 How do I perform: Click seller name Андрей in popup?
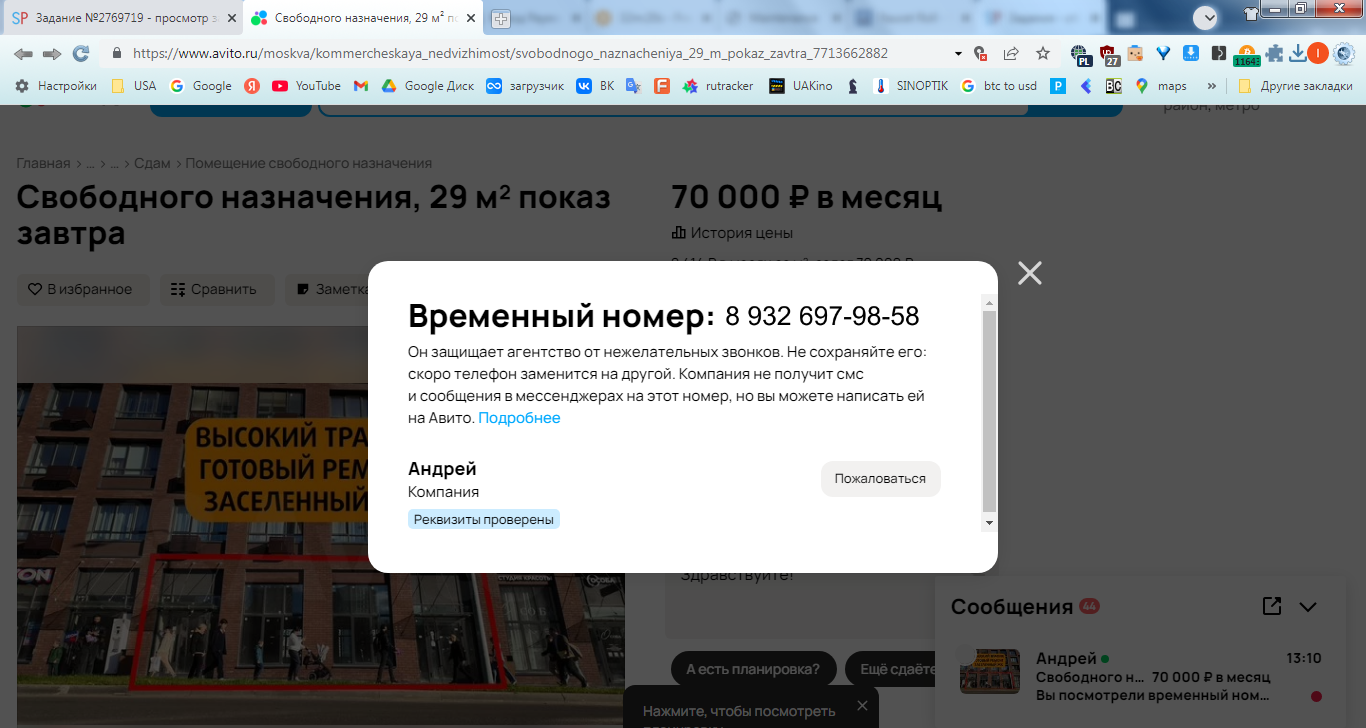click(x=442, y=469)
